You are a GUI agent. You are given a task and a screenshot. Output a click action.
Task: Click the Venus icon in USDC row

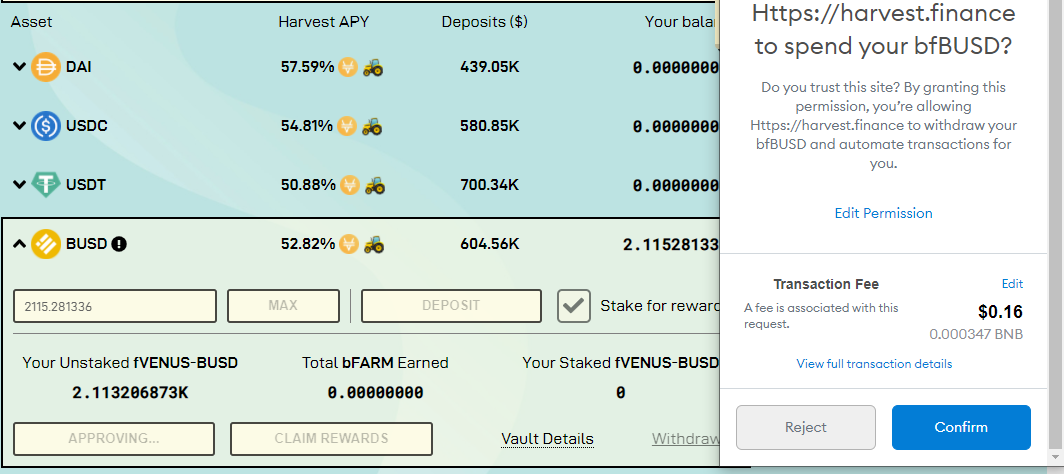coord(347,126)
